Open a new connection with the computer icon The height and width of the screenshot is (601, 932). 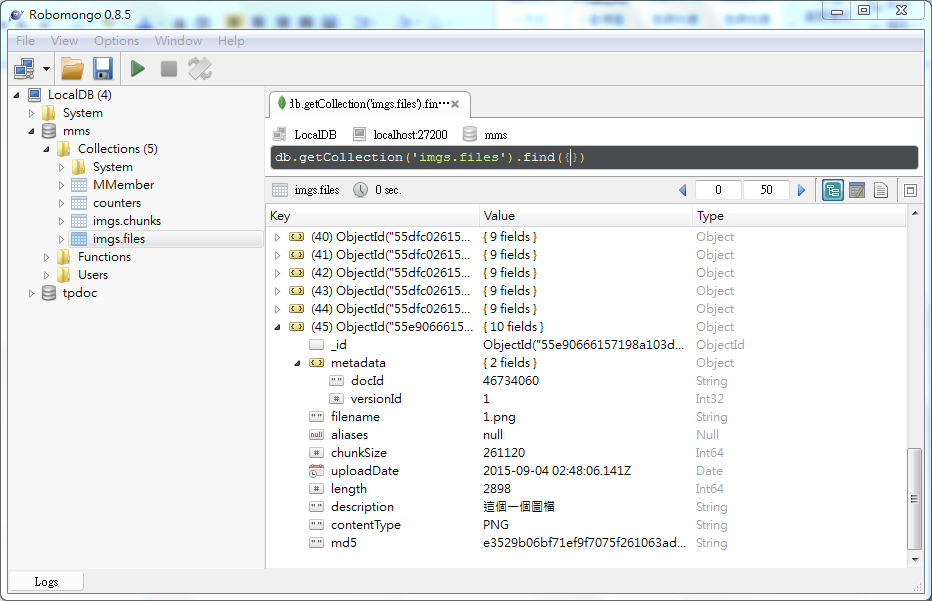tap(23, 68)
